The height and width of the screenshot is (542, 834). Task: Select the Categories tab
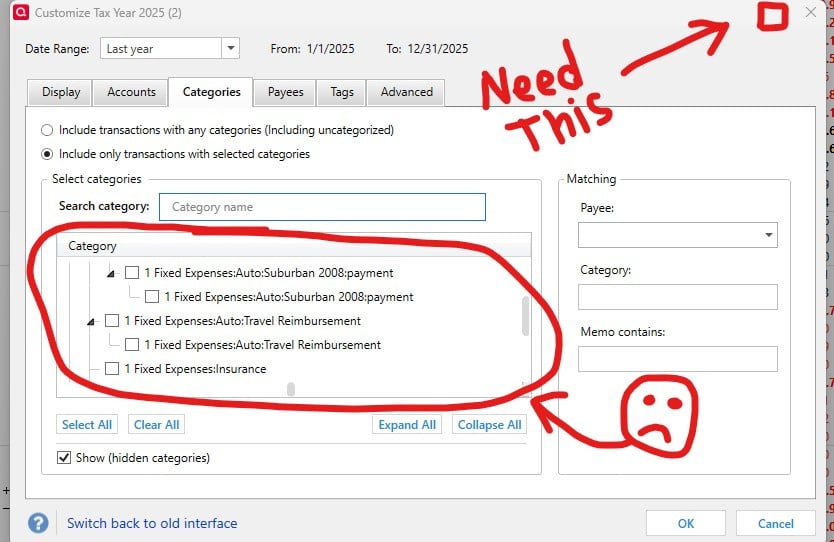click(211, 92)
